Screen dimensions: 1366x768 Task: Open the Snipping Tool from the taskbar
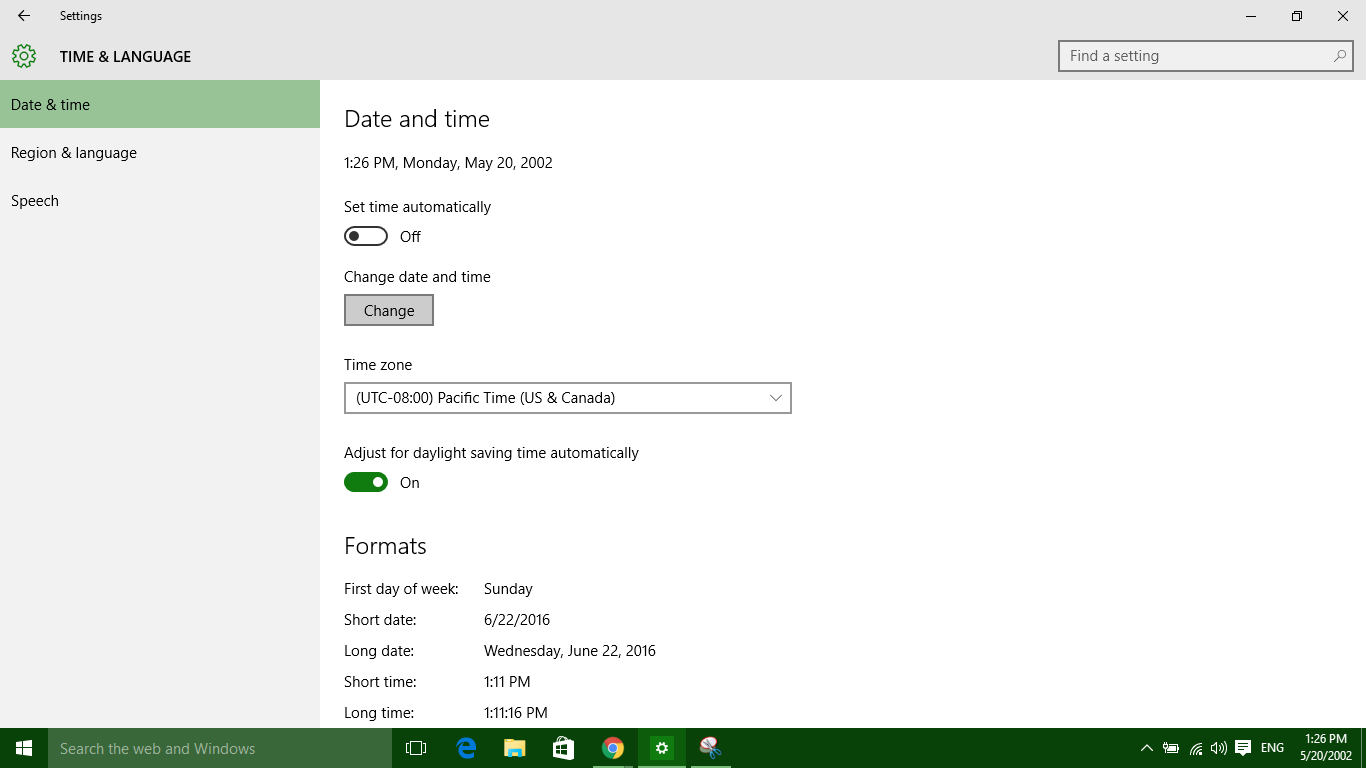710,747
